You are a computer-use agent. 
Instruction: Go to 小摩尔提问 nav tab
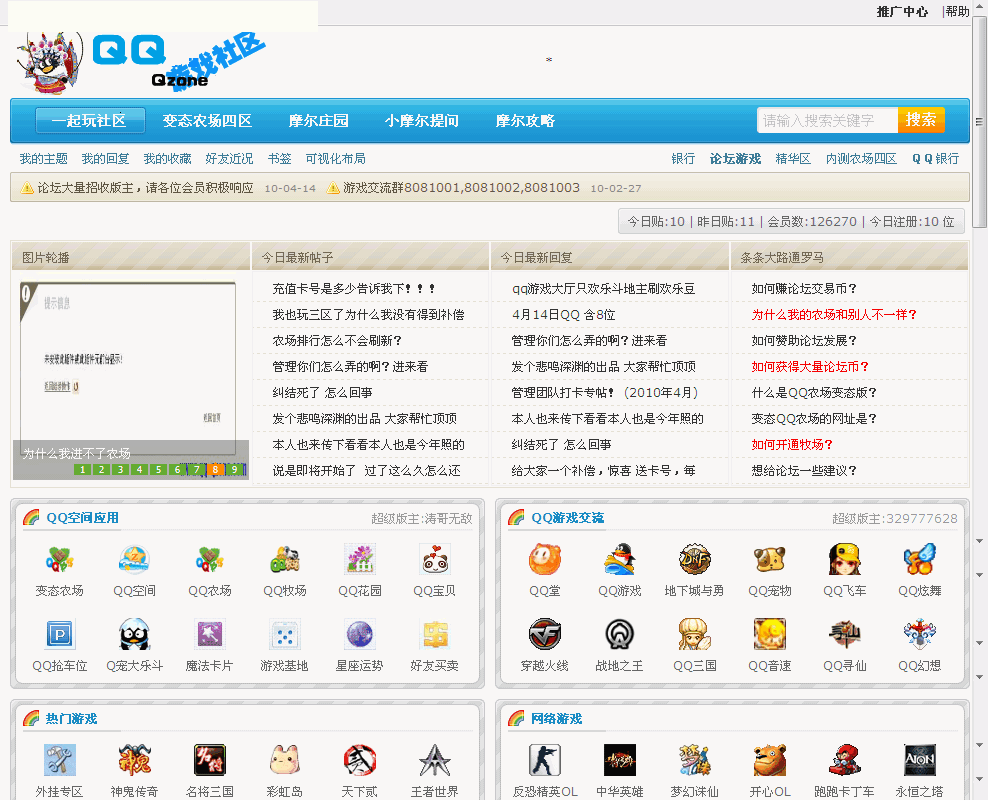click(422, 120)
